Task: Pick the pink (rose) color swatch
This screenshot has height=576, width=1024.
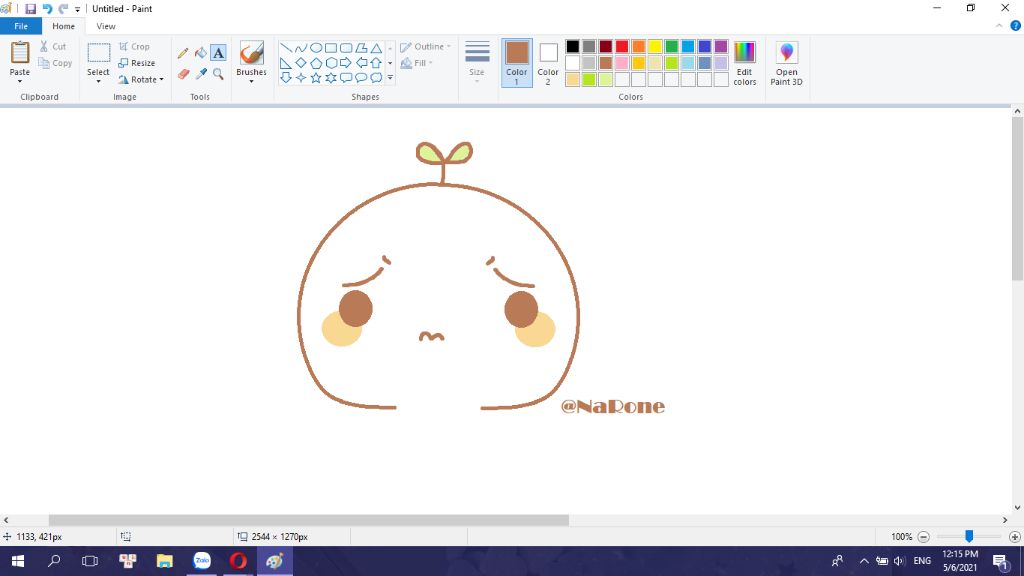Action: coord(622,63)
